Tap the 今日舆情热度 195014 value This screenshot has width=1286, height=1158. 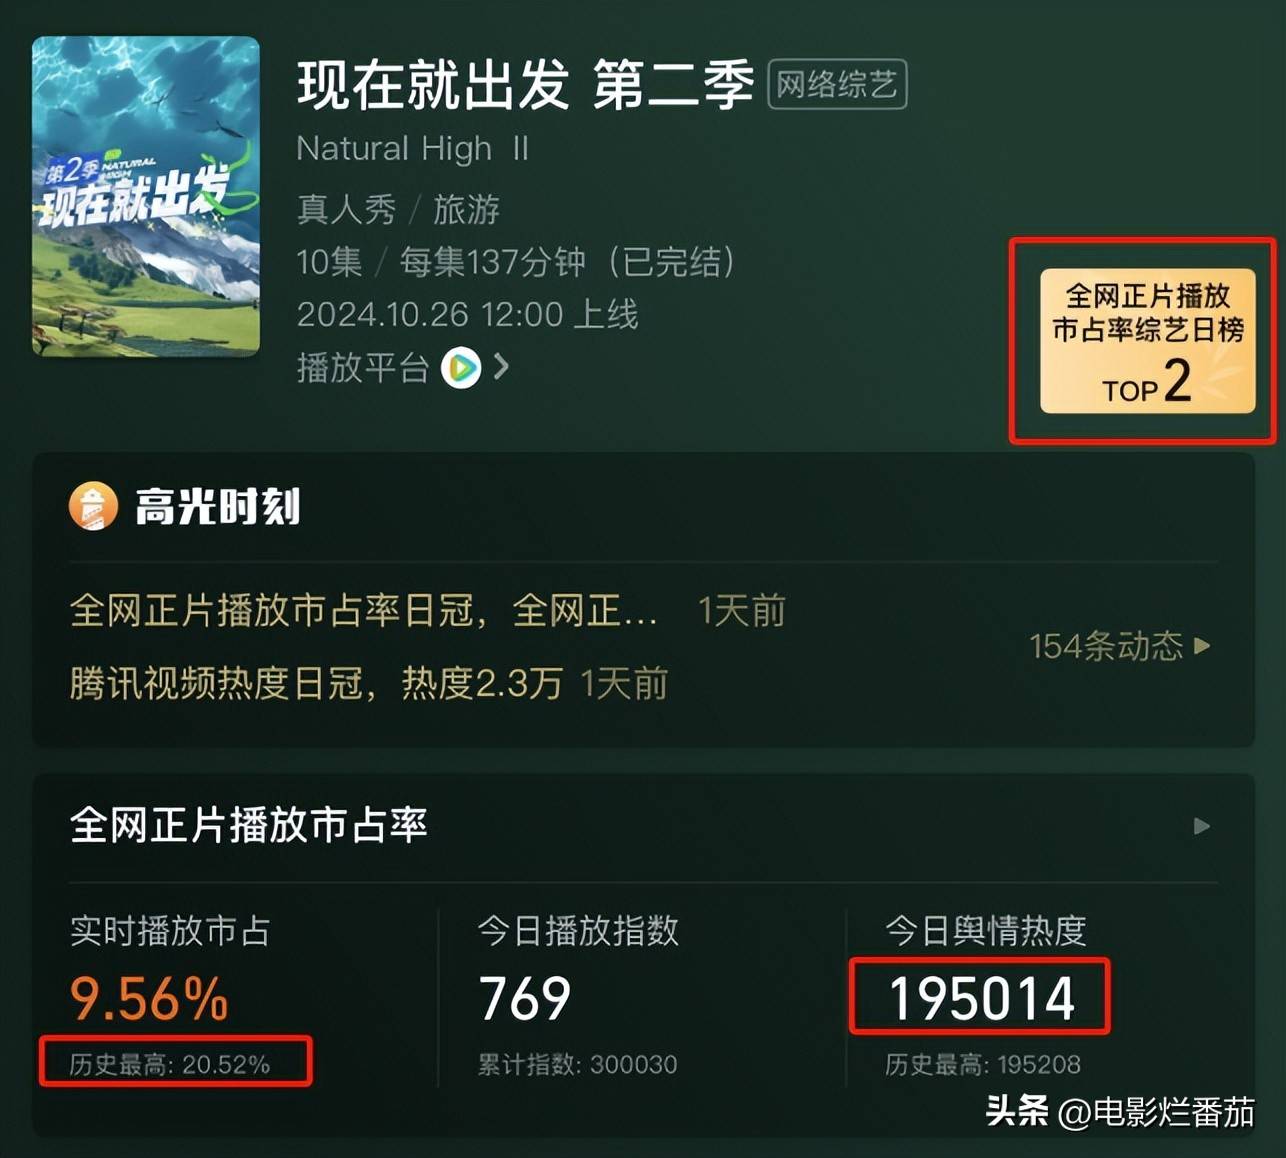pyautogui.click(x=982, y=999)
